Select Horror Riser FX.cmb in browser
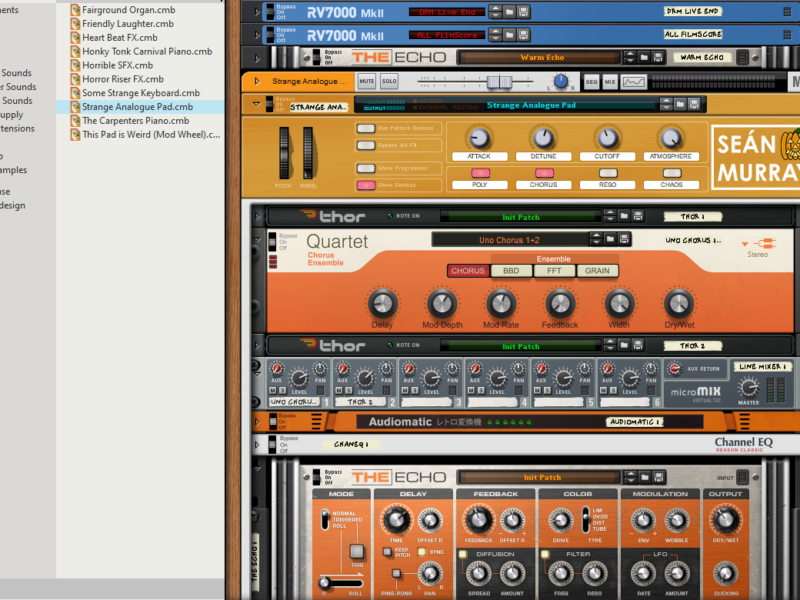 (x=123, y=79)
